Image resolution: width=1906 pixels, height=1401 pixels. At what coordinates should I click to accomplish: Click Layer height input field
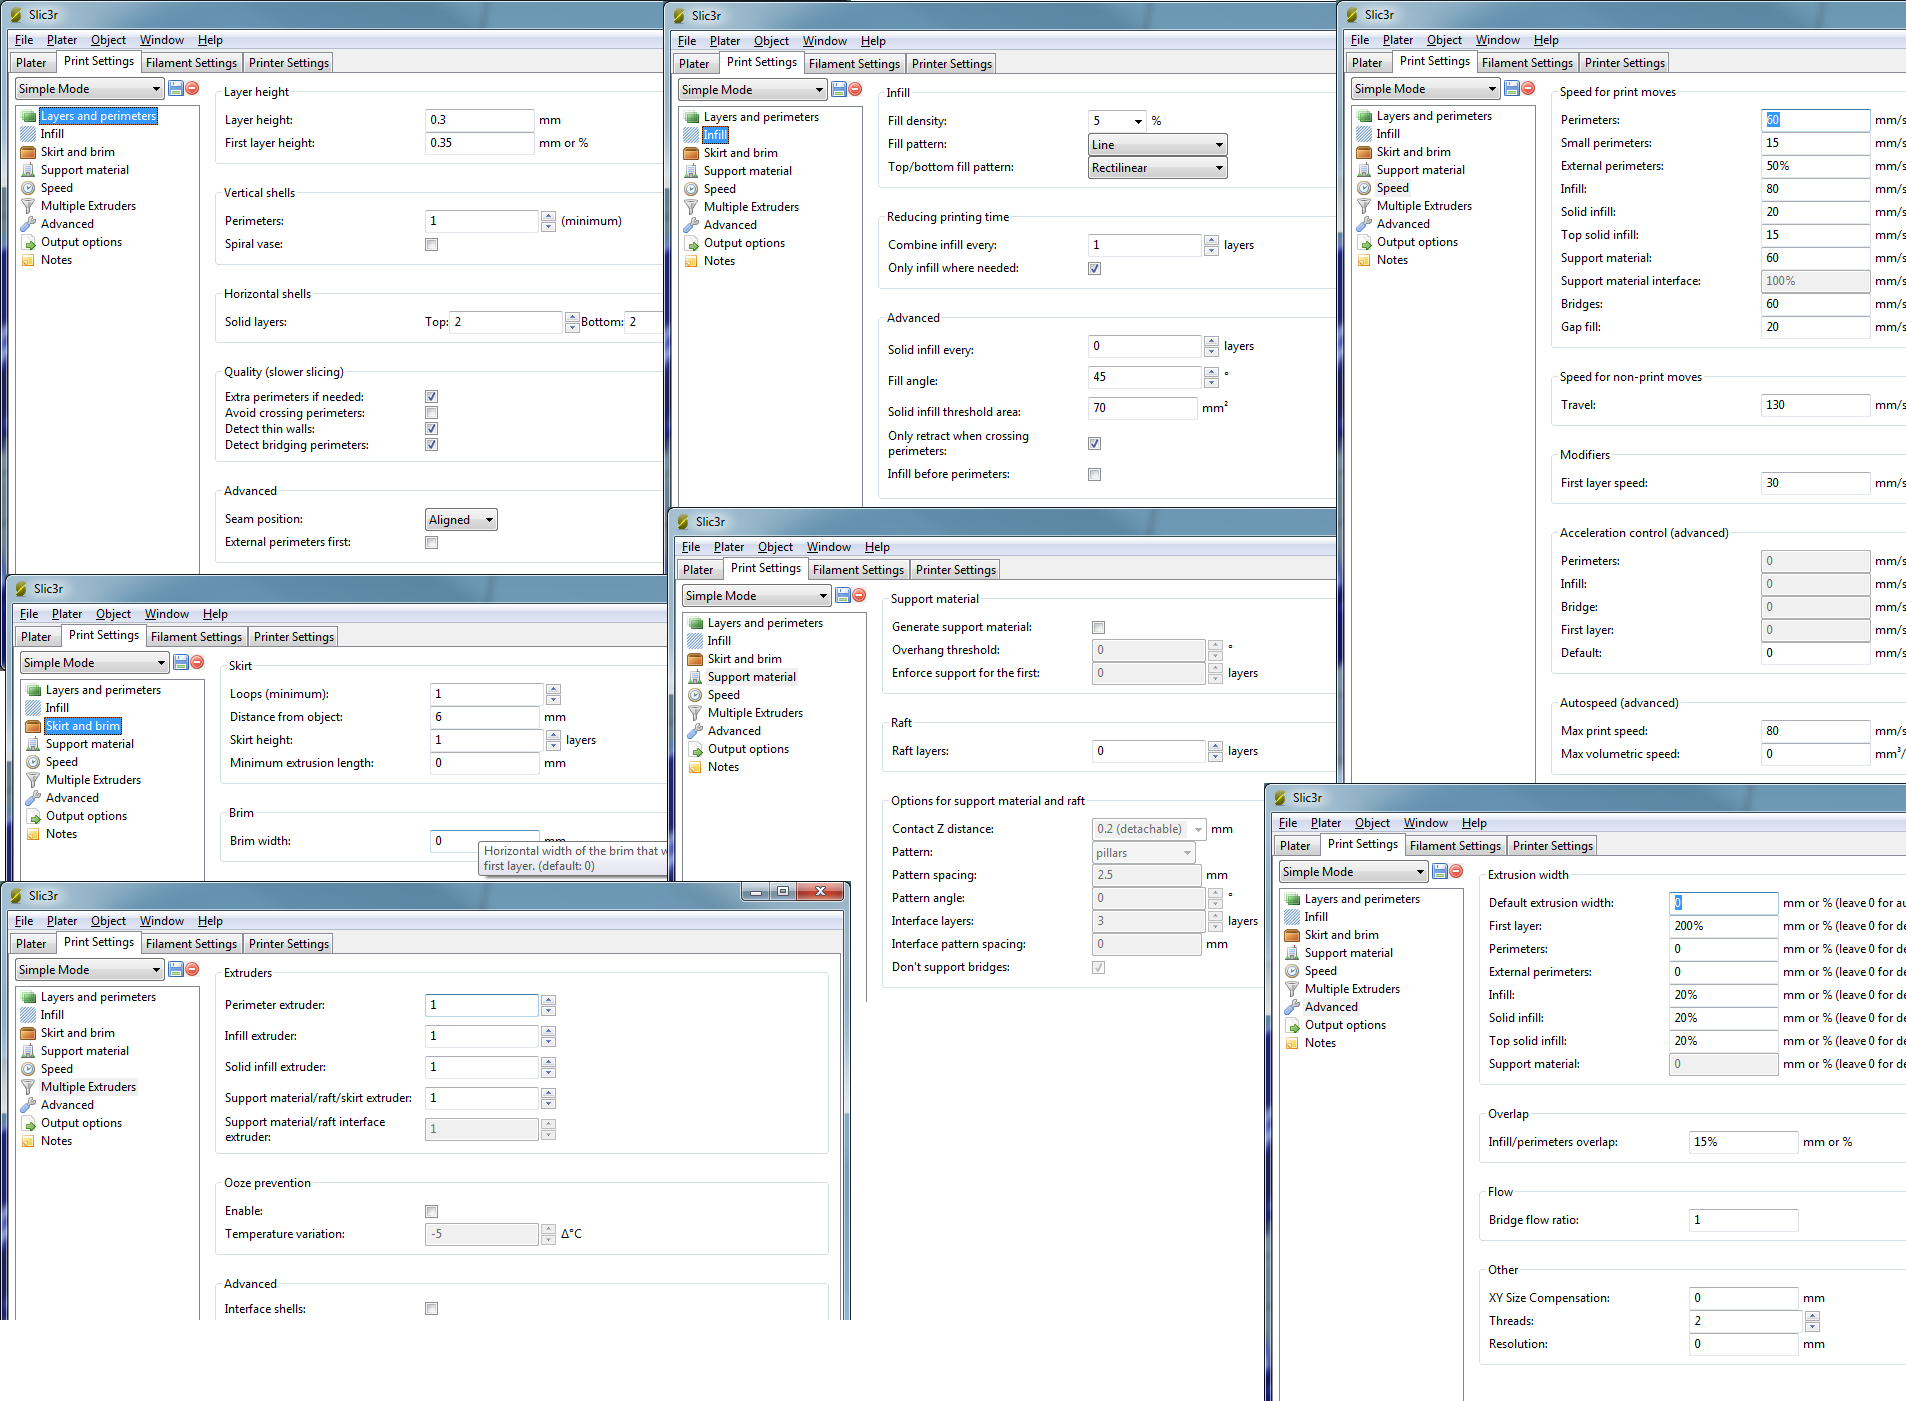pos(480,120)
